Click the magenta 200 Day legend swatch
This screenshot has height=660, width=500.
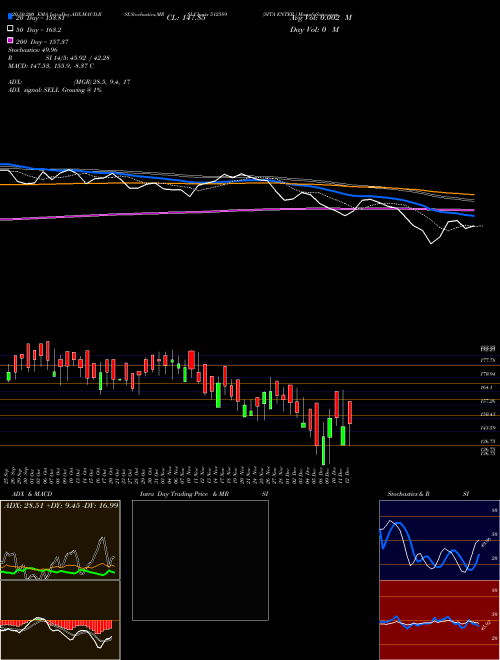[x=11, y=40]
